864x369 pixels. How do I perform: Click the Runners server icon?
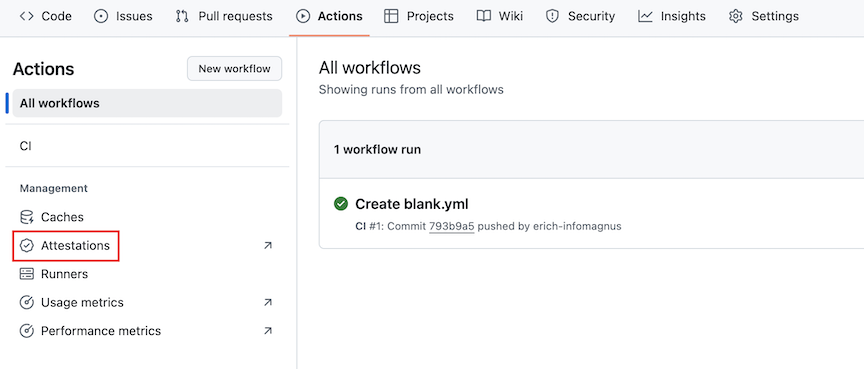point(26,274)
